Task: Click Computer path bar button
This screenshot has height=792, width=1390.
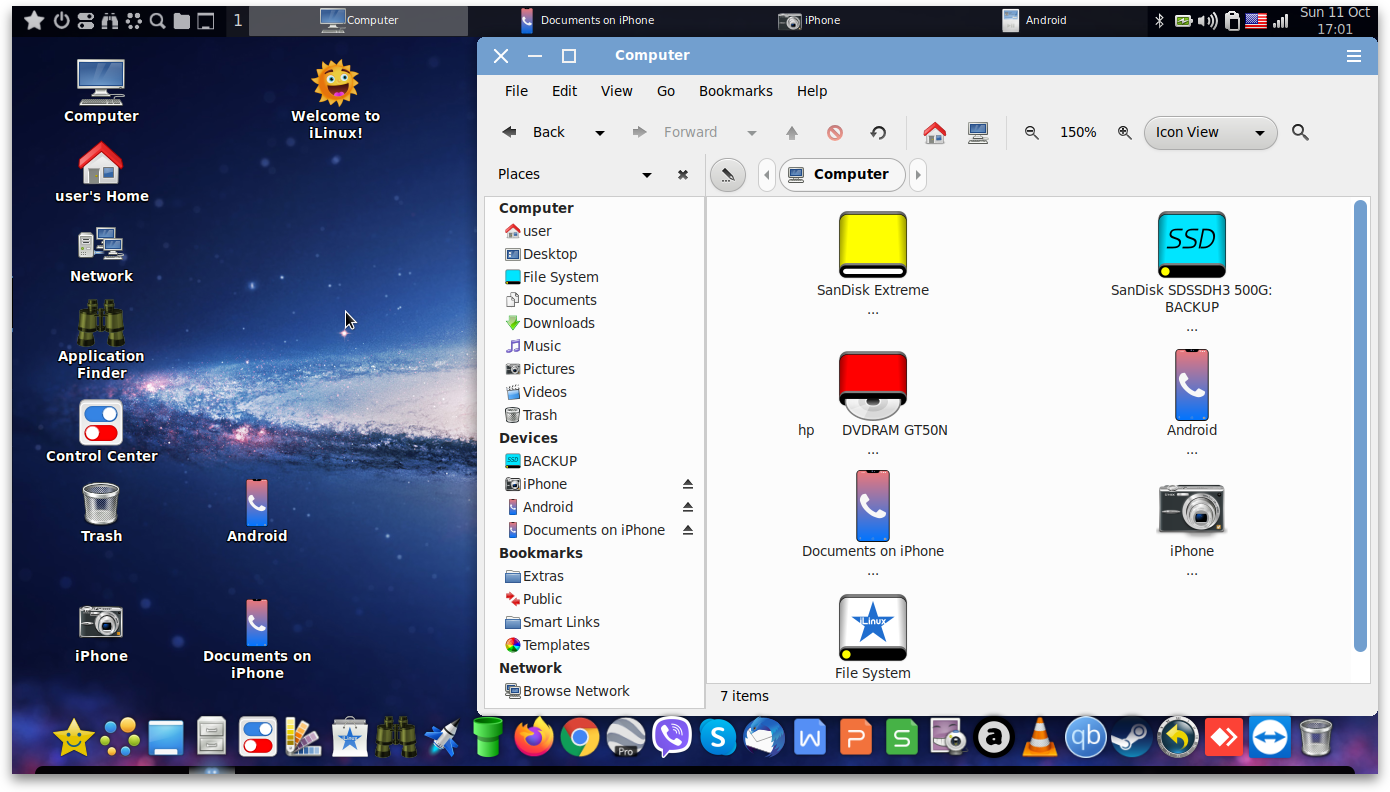Action: tap(842, 175)
